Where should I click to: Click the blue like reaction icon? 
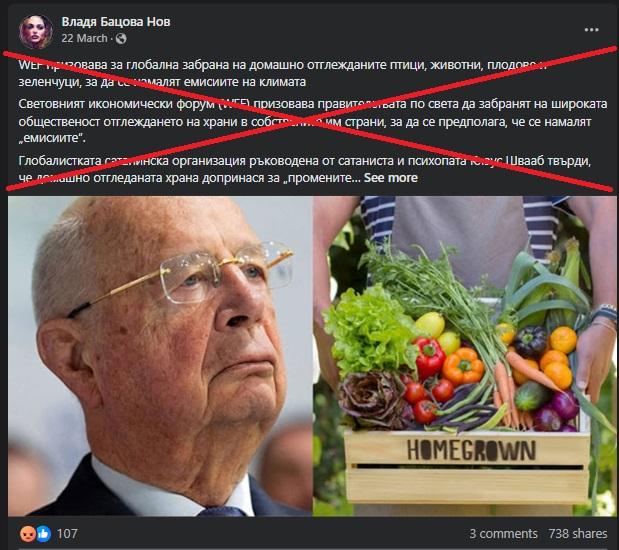click(43, 534)
